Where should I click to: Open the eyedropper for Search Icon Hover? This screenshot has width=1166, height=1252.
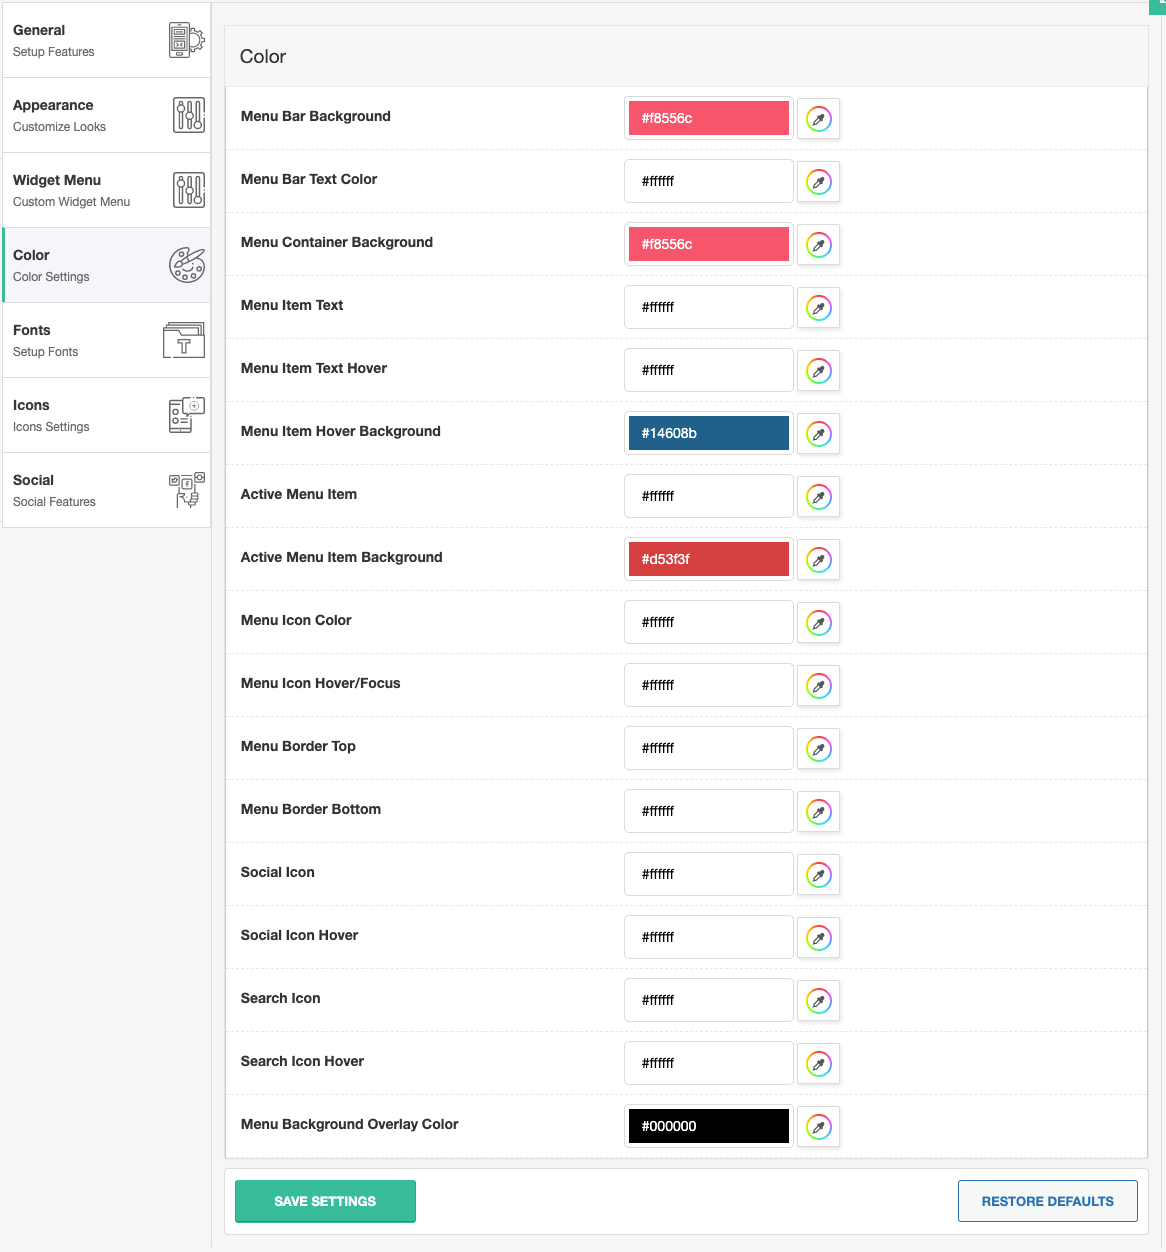[x=818, y=1063]
